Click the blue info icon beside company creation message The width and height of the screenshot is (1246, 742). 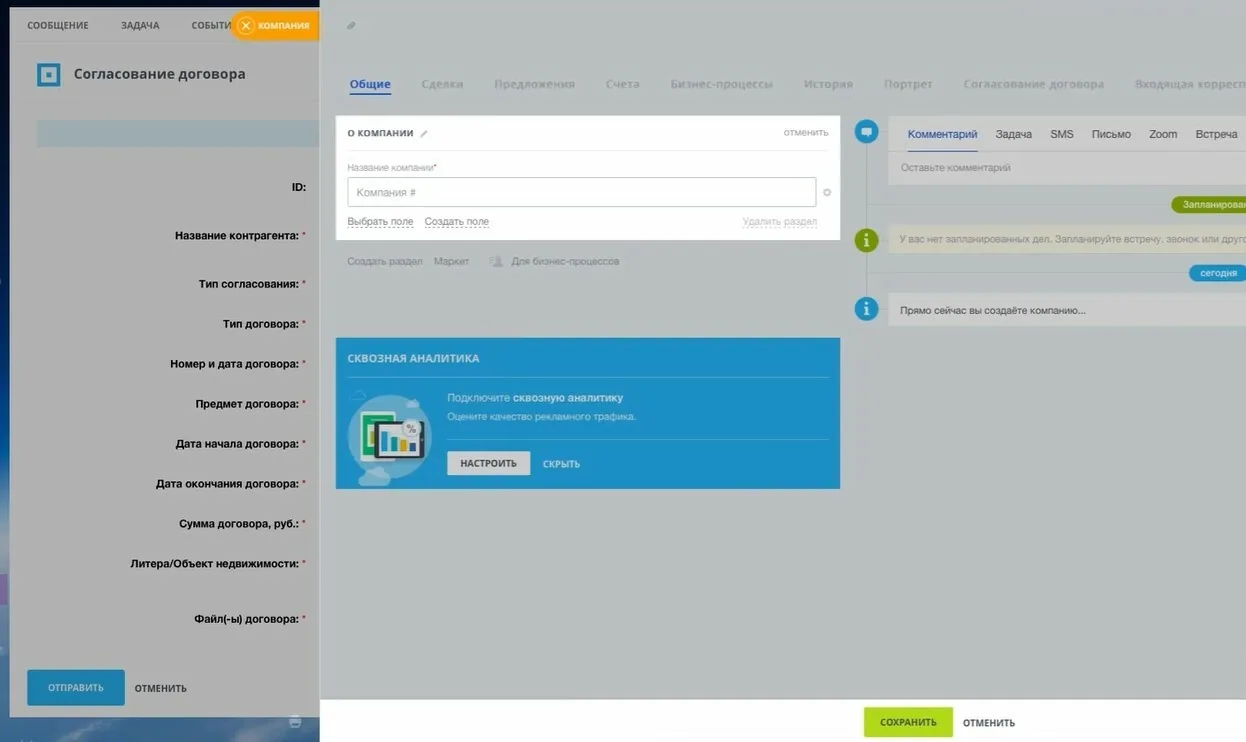tap(866, 309)
